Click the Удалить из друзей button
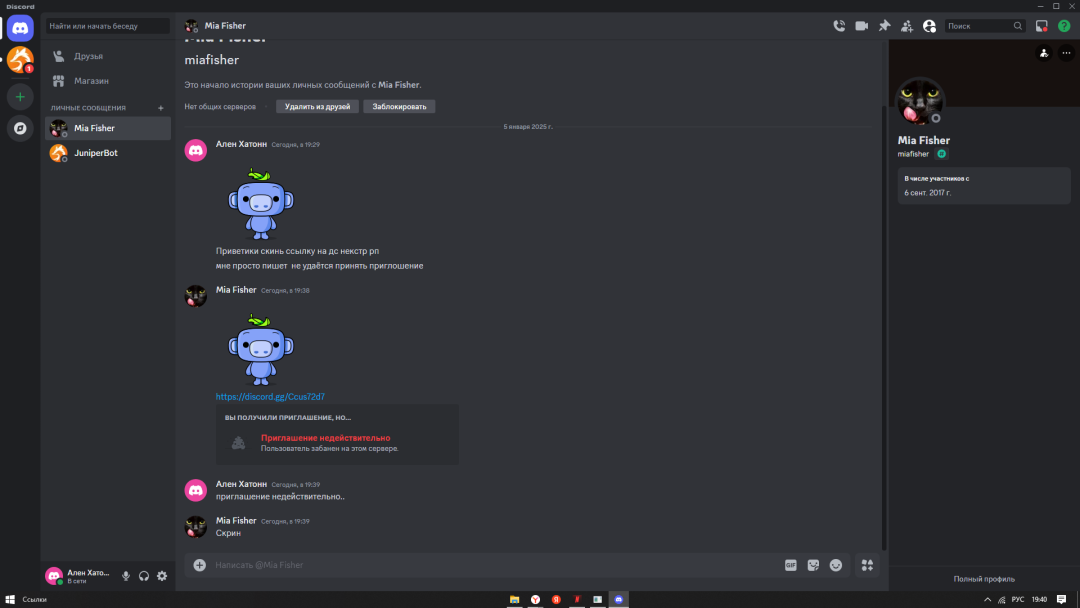The image size is (1080, 608). pos(317,106)
